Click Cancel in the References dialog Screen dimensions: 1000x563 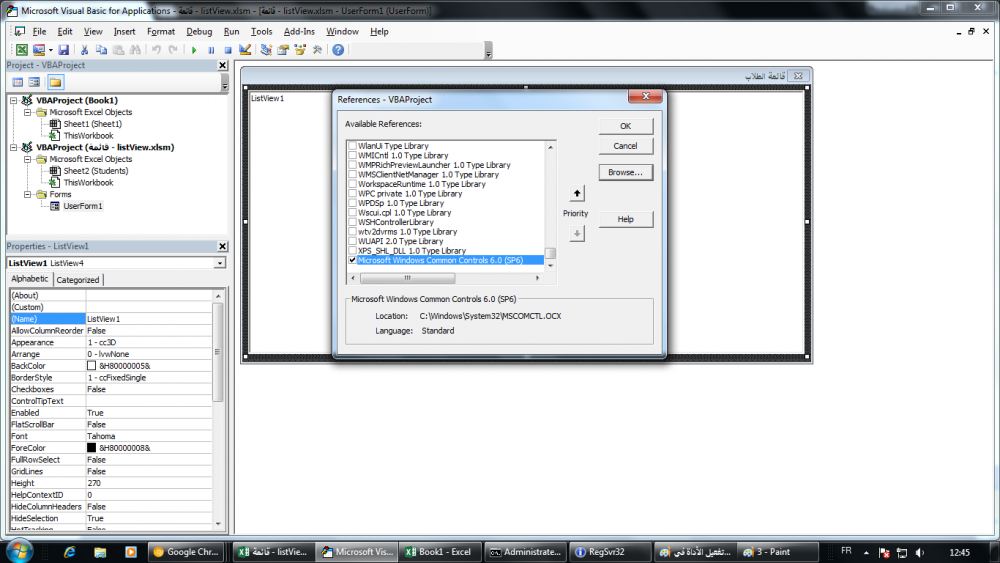(626, 146)
